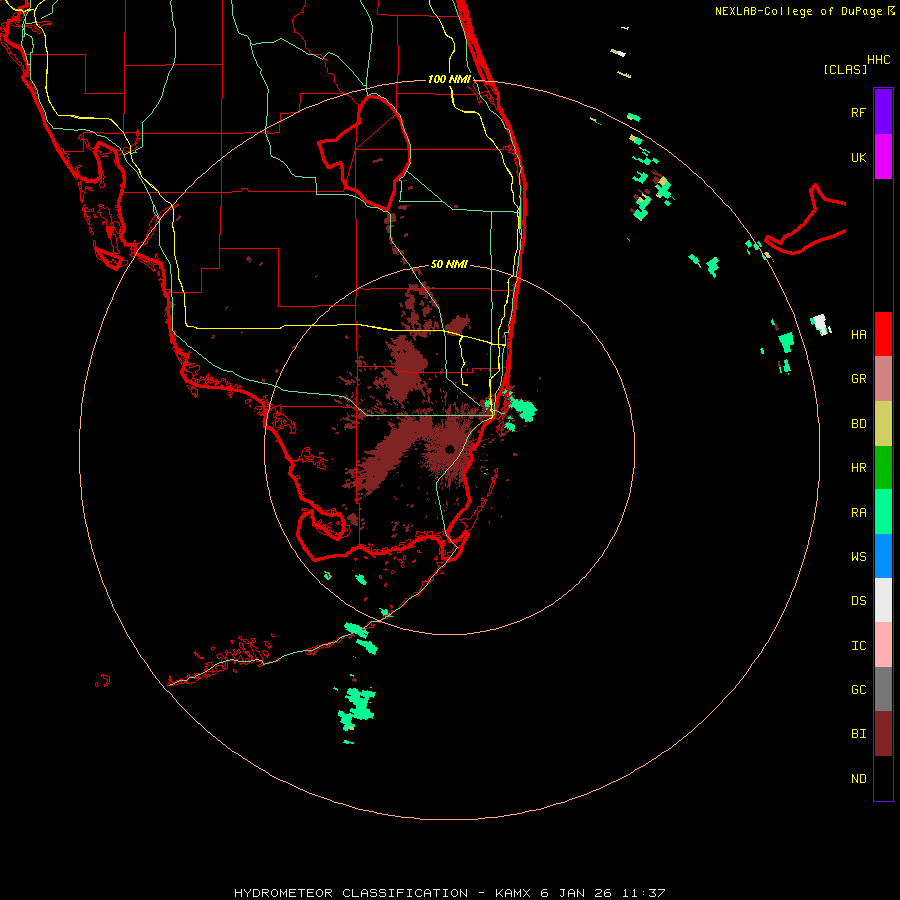
Task: Select the GR pink legend swatch
Action: (x=883, y=379)
